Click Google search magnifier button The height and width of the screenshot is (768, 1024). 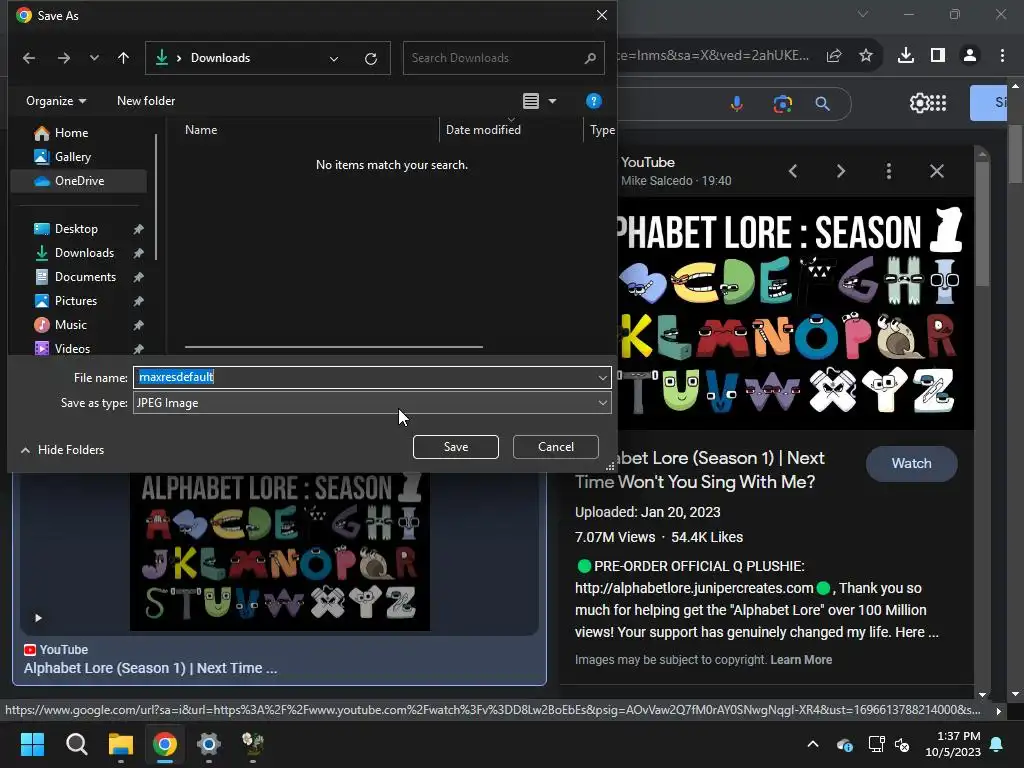point(823,104)
